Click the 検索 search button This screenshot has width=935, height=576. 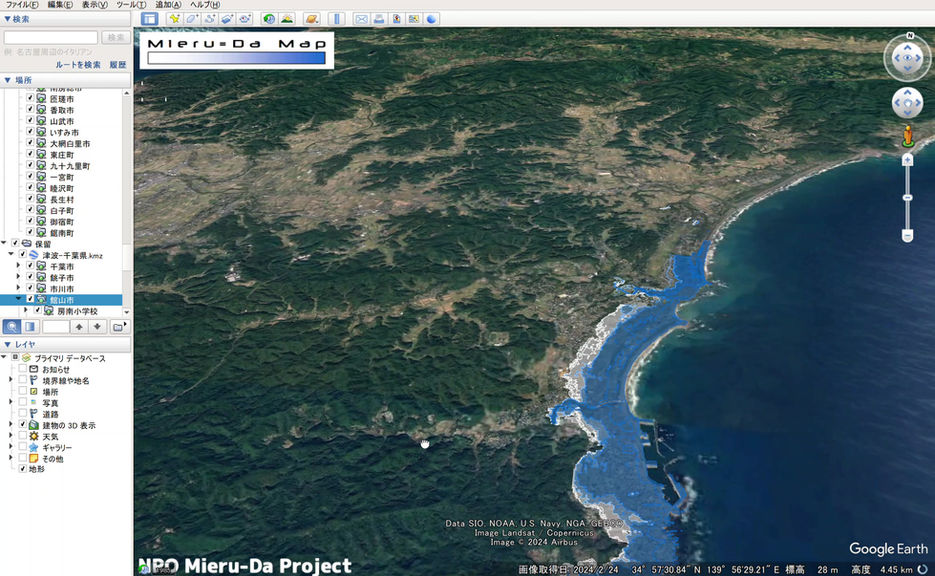click(116, 38)
